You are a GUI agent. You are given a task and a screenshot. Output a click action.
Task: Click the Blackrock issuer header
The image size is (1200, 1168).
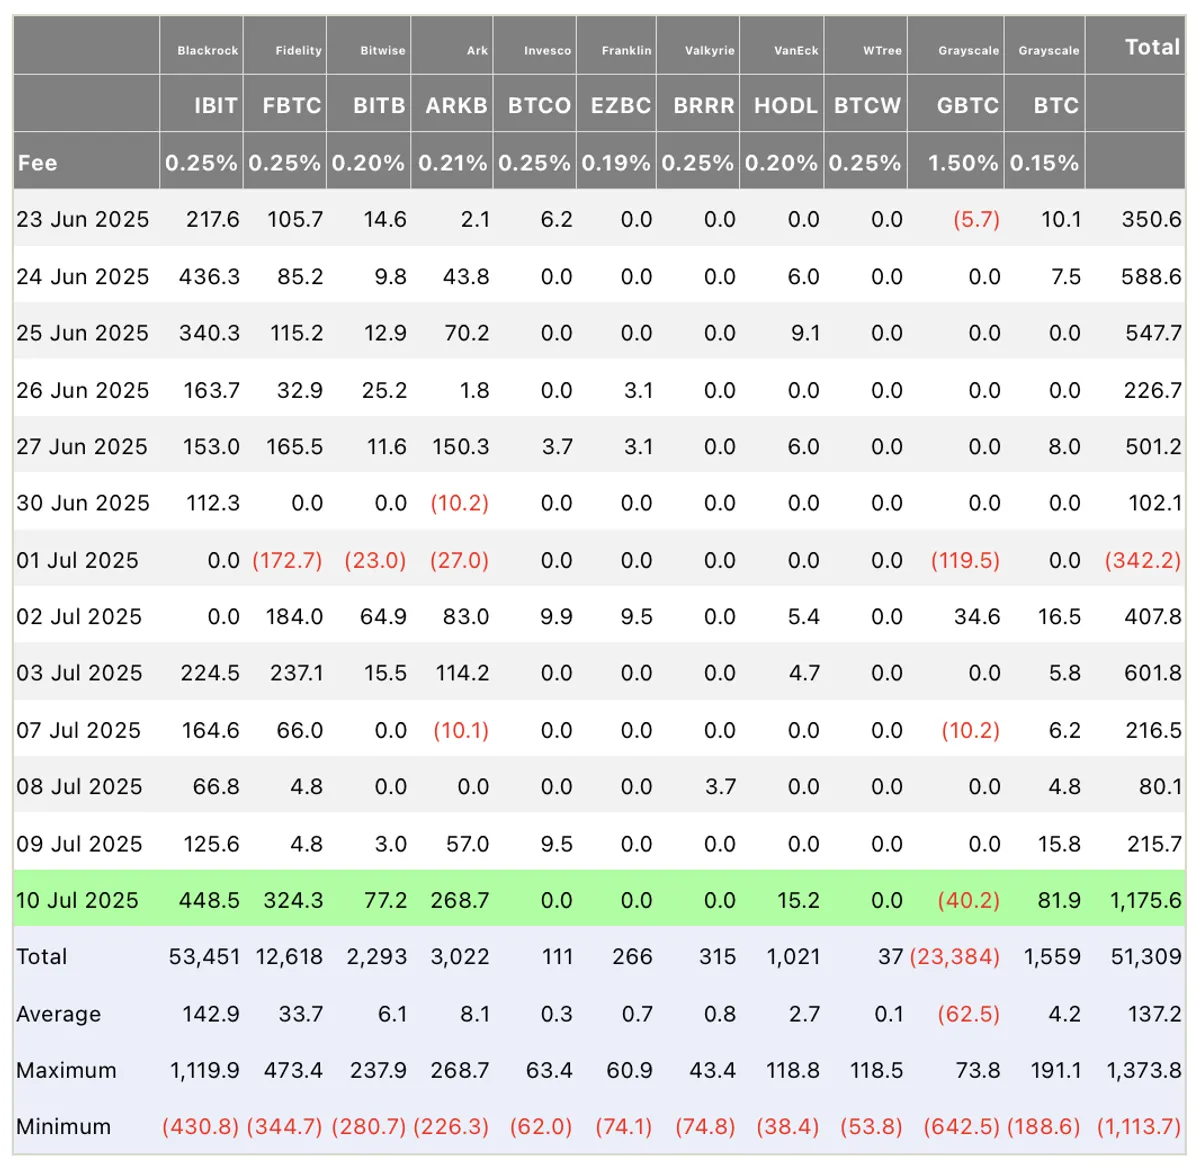(x=208, y=50)
